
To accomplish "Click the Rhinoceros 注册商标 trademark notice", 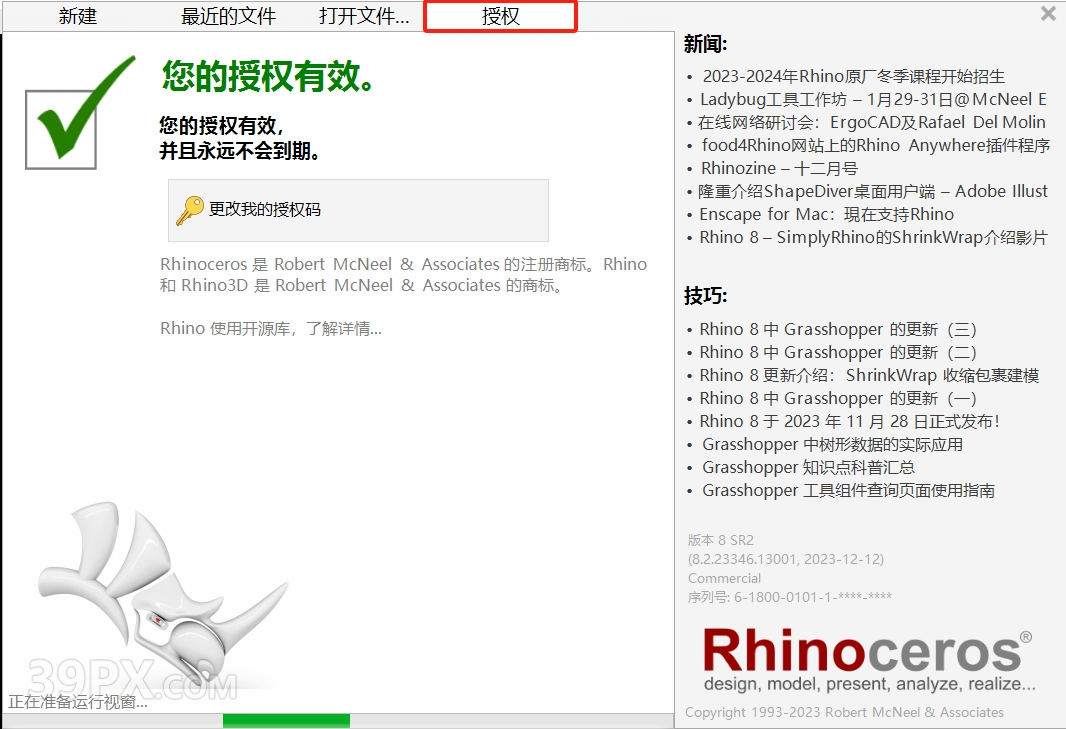I will 403,275.
